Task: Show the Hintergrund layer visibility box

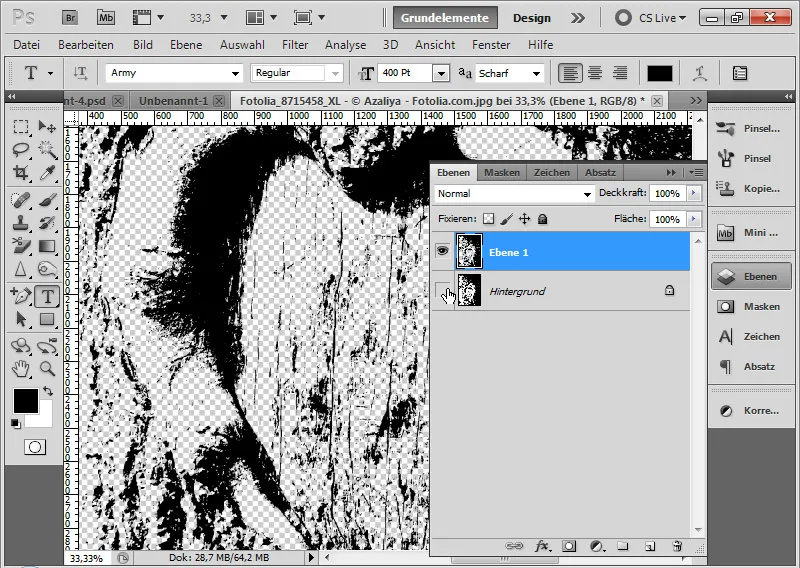Action: coord(442,291)
